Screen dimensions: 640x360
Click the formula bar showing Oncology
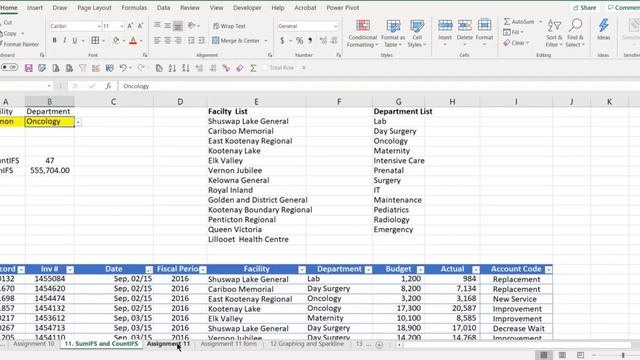point(378,86)
